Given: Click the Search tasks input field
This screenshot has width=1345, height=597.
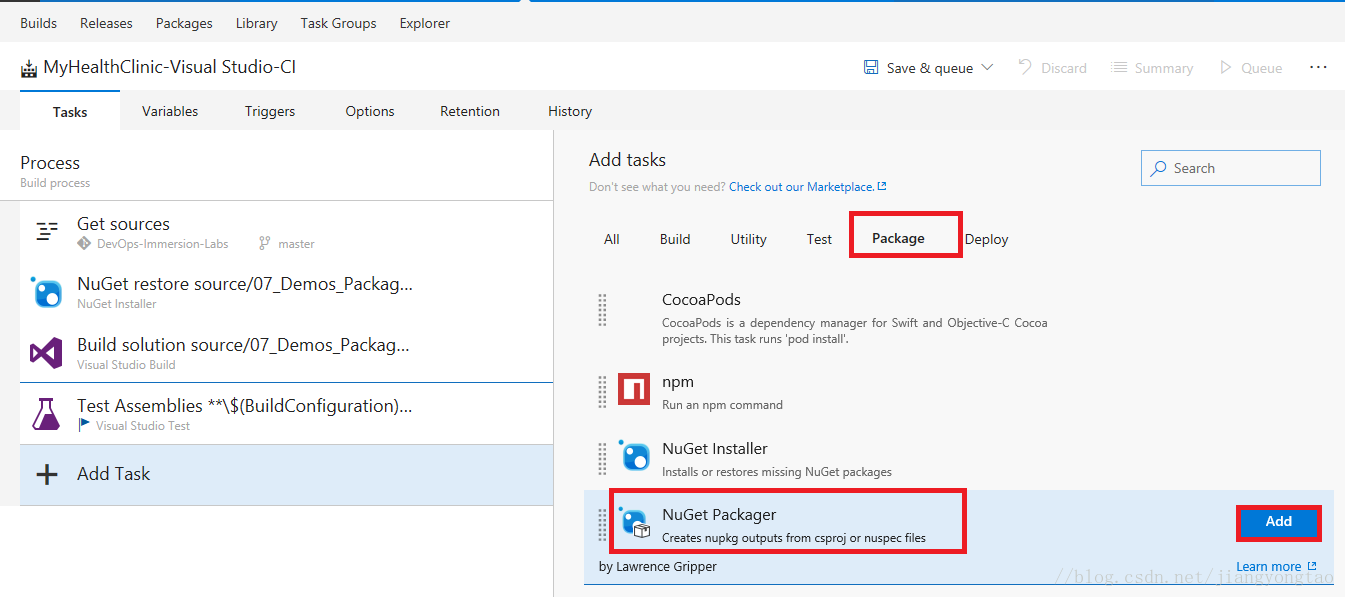Looking at the screenshot, I should pyautogui.click(x=1230, y=168).
